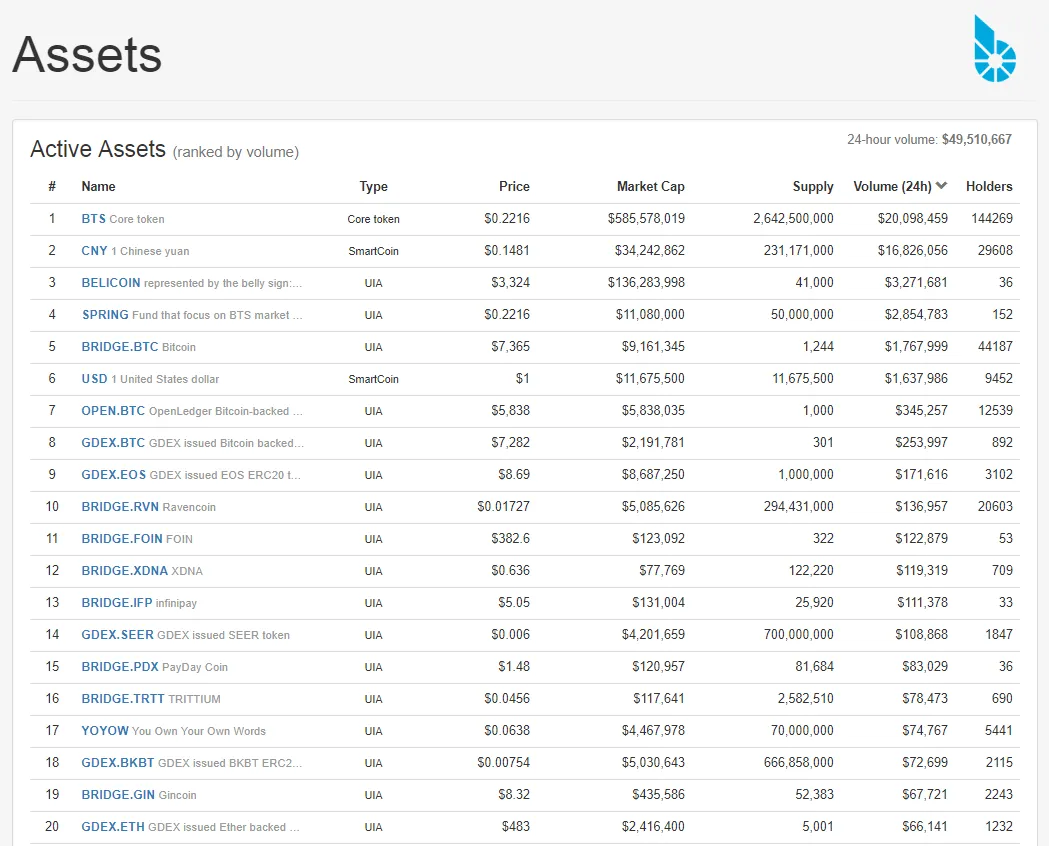Open the GDEX.BKBT asset link
The width and height of the screenshot is (1049, 846).
coord(118,763)
